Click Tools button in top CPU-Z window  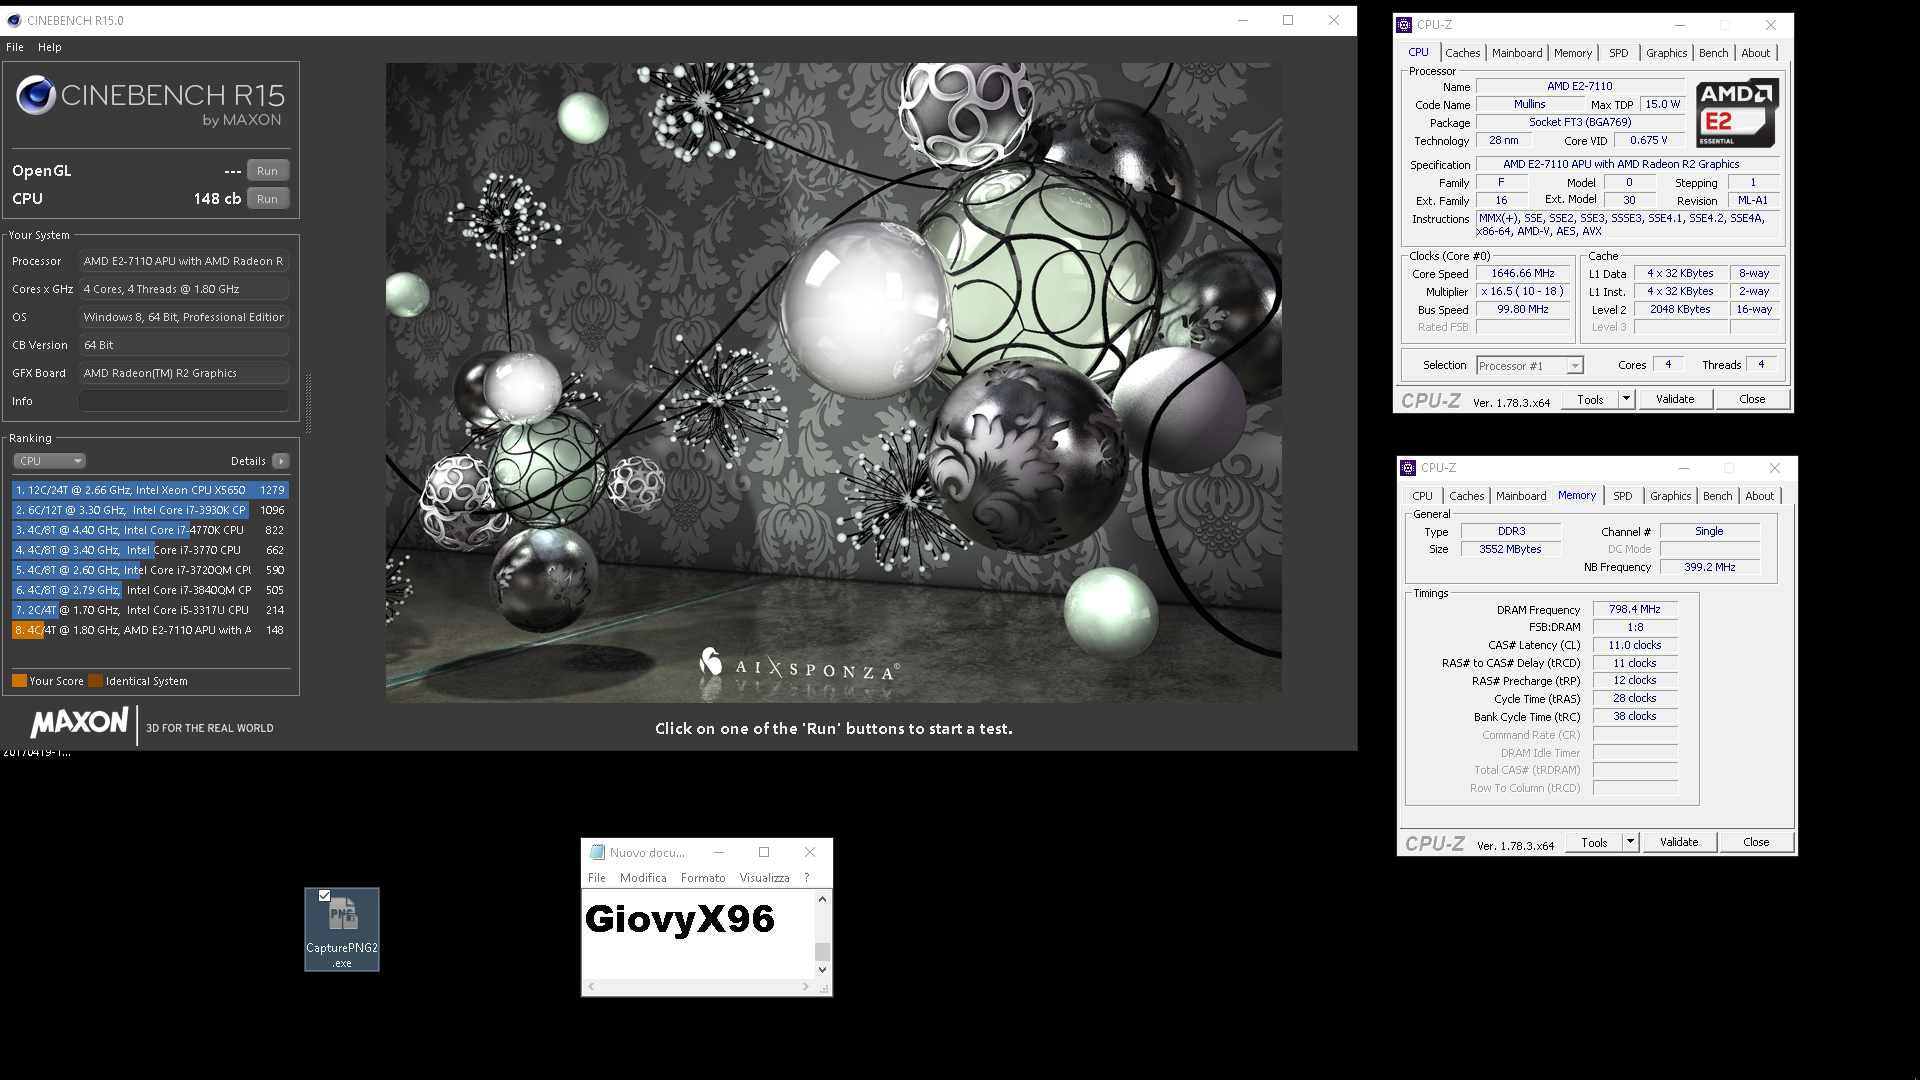(x=1590, y=399)
